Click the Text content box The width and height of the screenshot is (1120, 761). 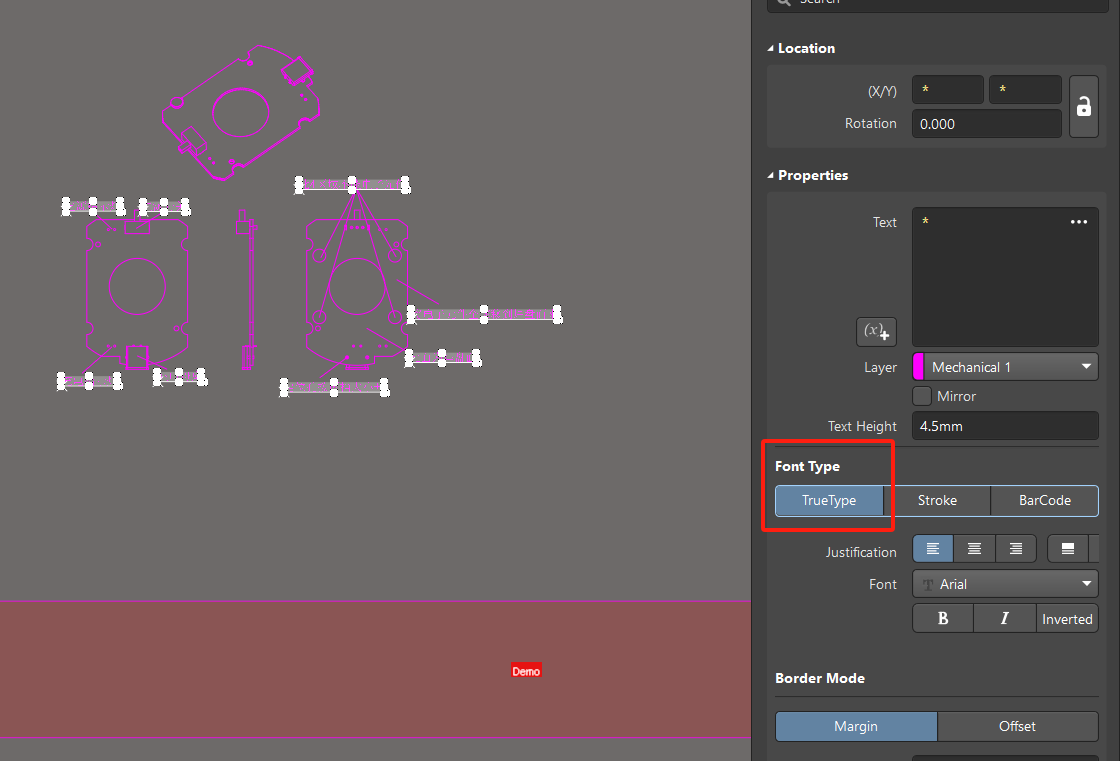(1005, 277)
